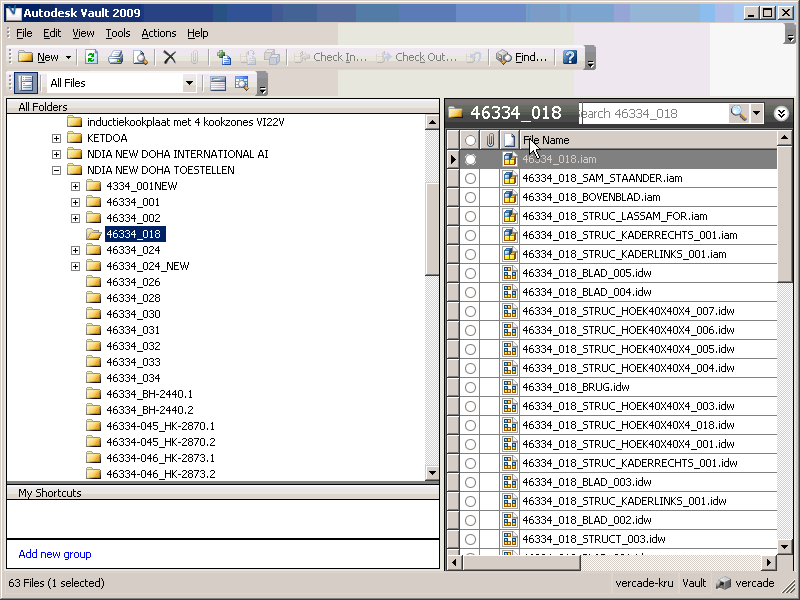Expand the 46334_002 folder
Image resolution: width=800 pixels, height=600 pixels.
[76, 218]
